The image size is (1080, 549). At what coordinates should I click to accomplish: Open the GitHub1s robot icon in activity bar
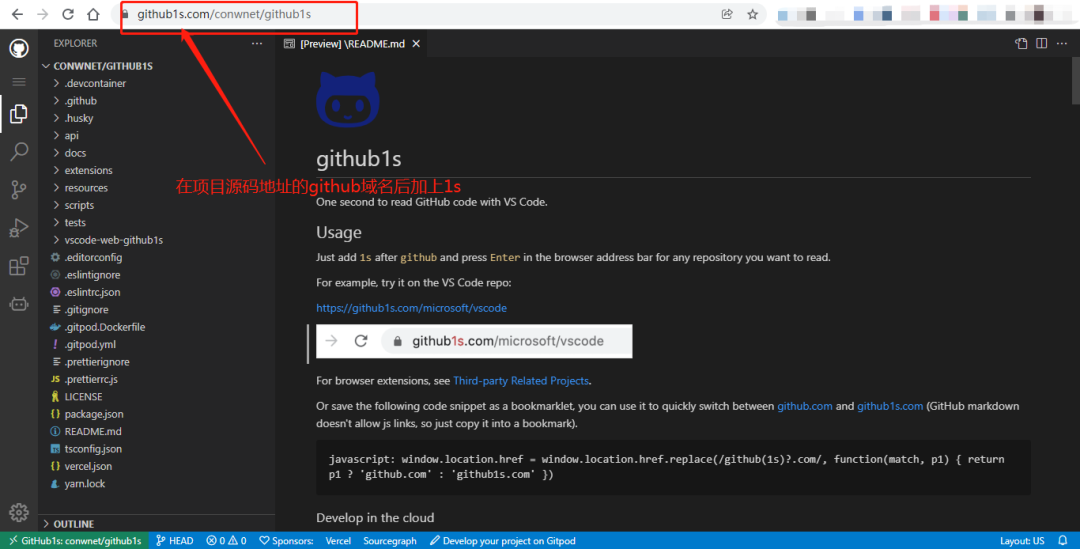coord(19,303)
